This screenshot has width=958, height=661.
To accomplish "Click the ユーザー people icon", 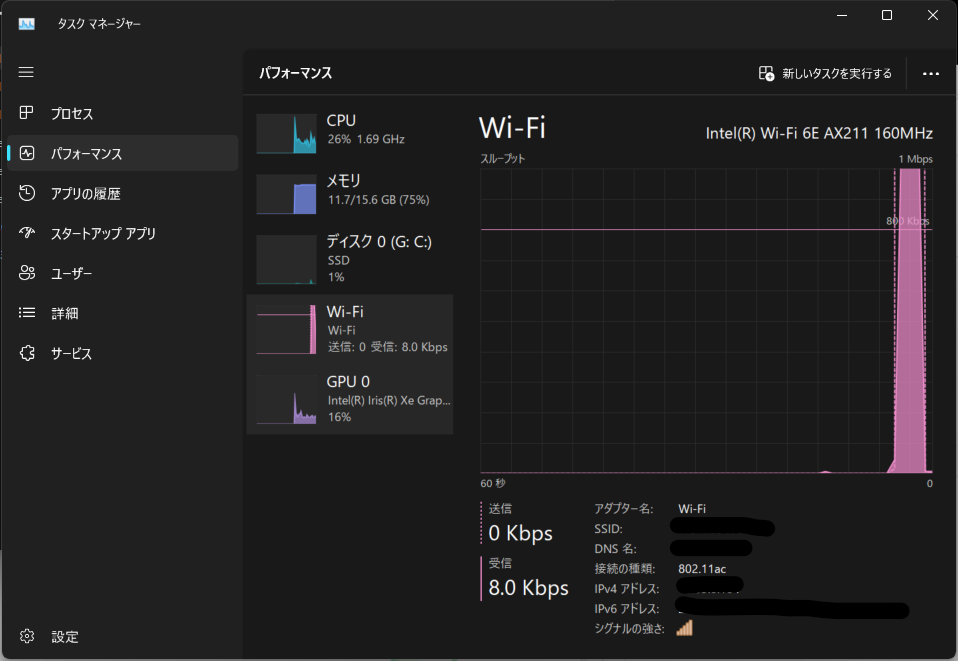I will point(26,273).
